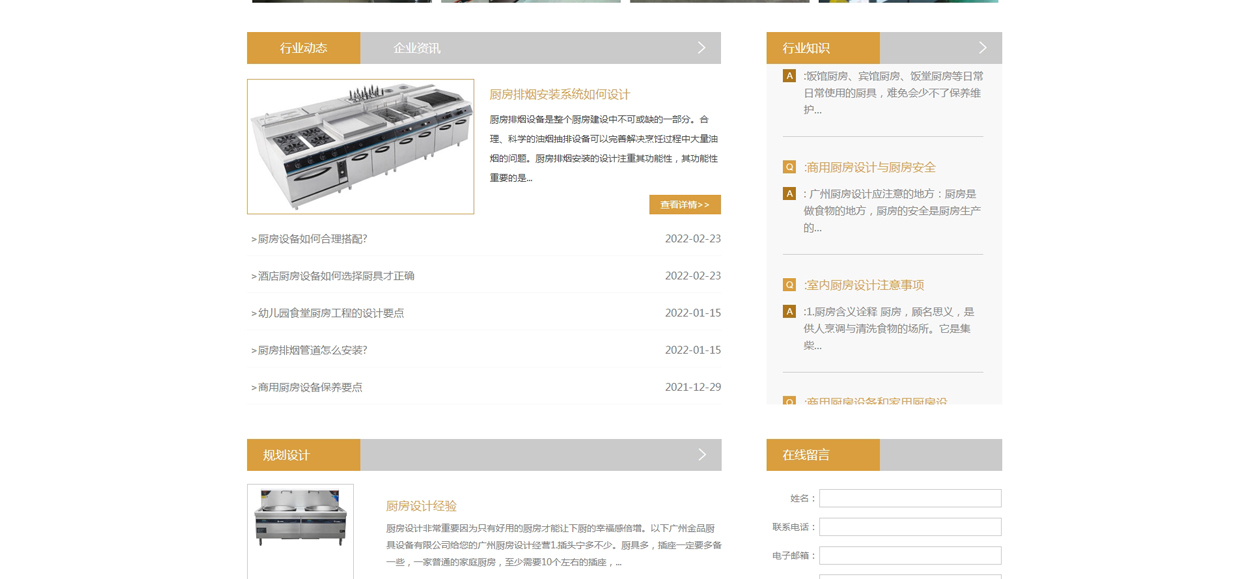Switch to the 行业动态 tab
Screen dimensions: 1250x579
(303, 48)
